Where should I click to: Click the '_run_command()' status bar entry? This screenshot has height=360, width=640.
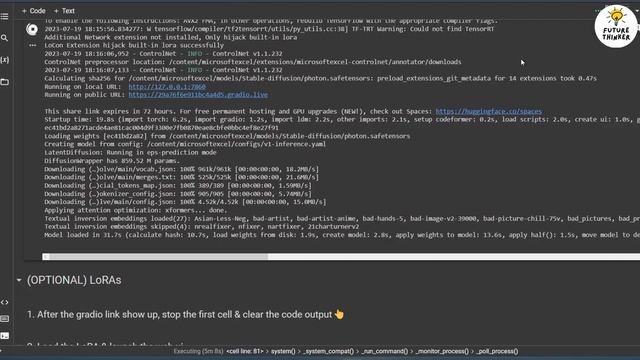tap(384, 351)
